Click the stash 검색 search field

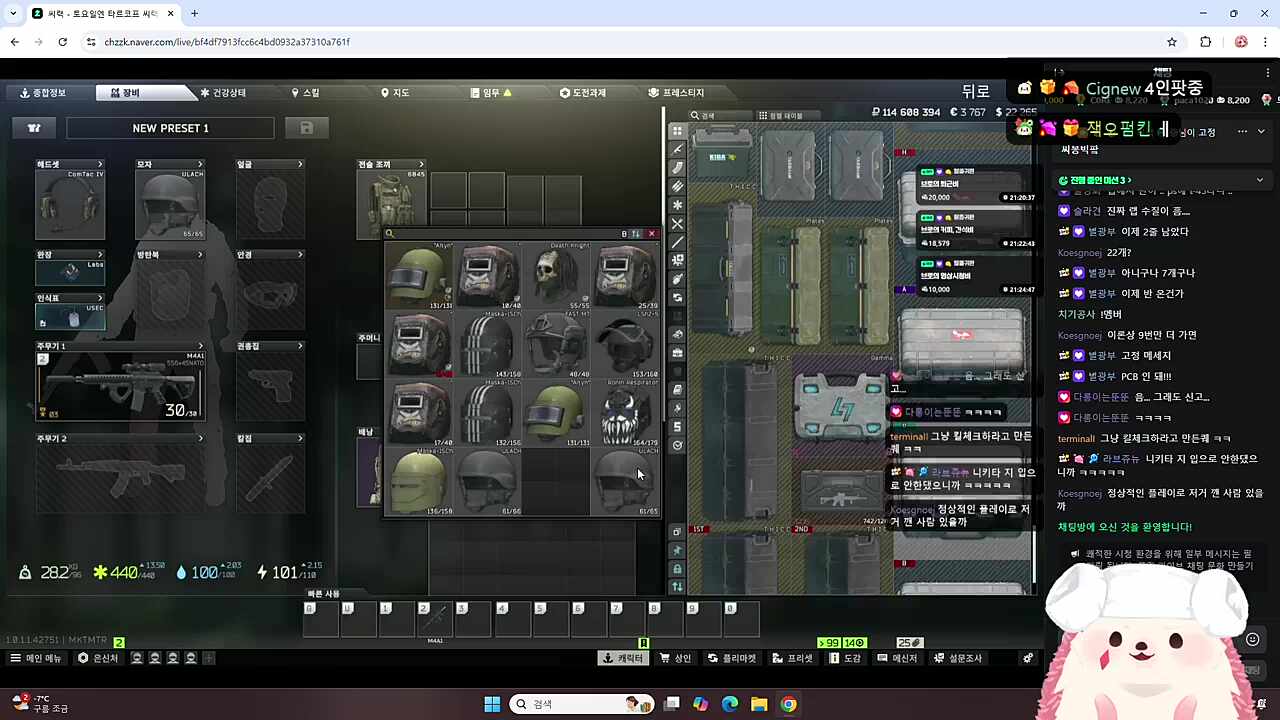point(720,115)
